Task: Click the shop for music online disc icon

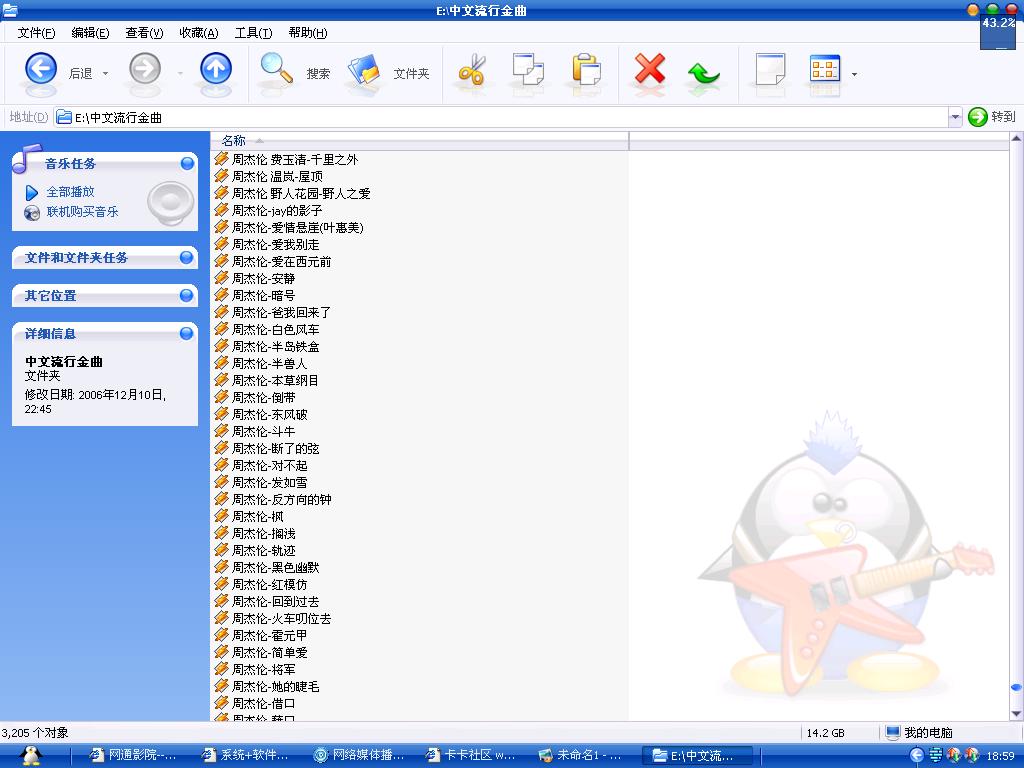Action: (x=31, y=213)
